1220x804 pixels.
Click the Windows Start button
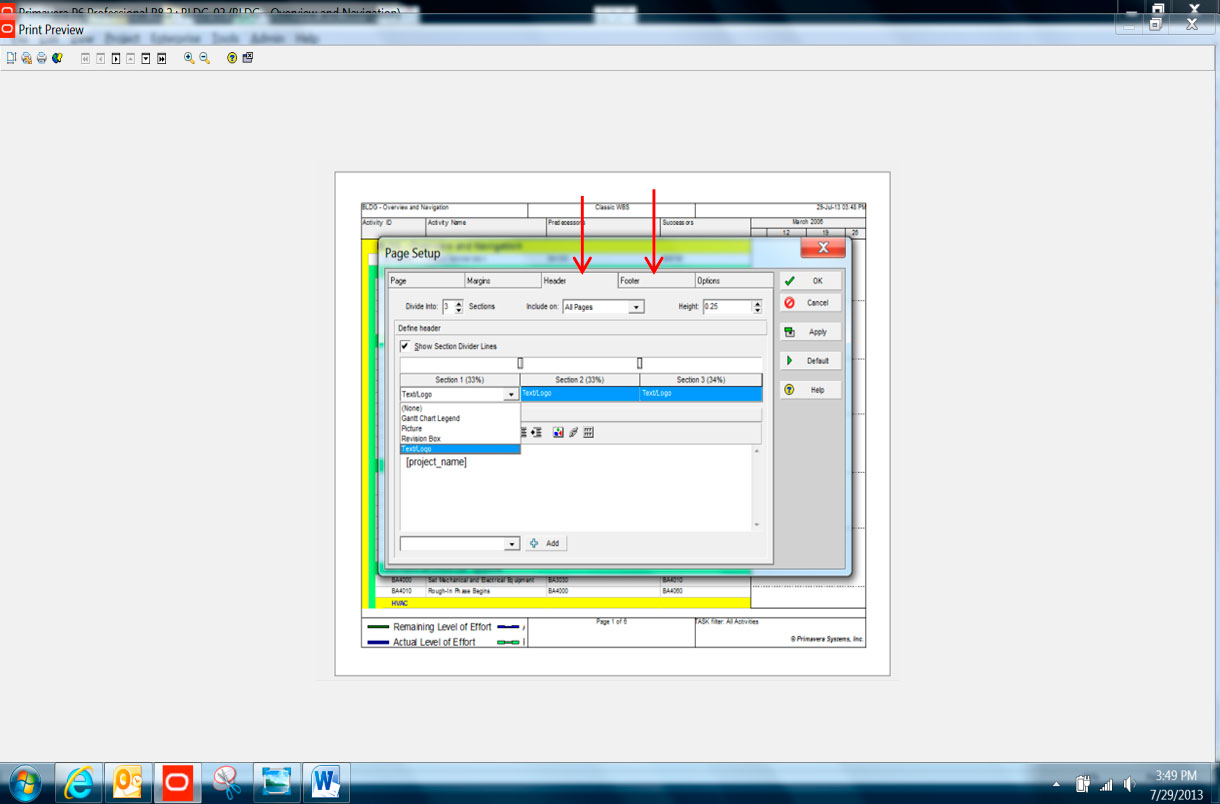click(24, 782)
